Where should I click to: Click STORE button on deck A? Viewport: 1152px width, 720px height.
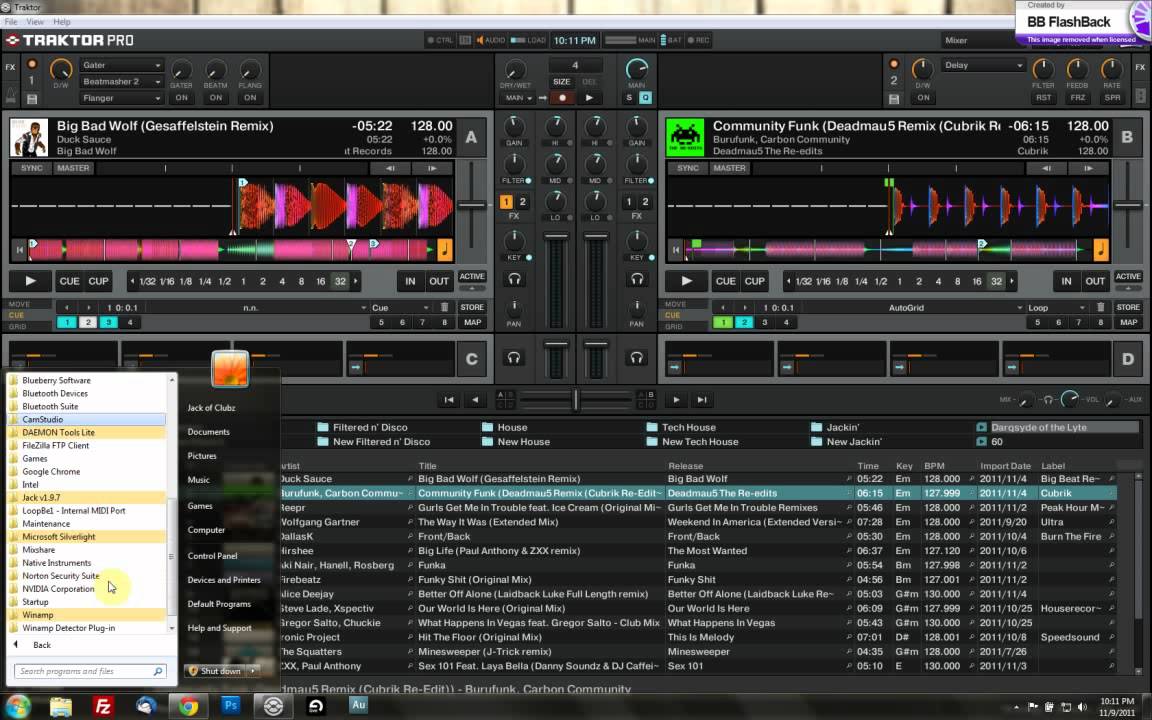pyautogui.click(x=472, y=307)
